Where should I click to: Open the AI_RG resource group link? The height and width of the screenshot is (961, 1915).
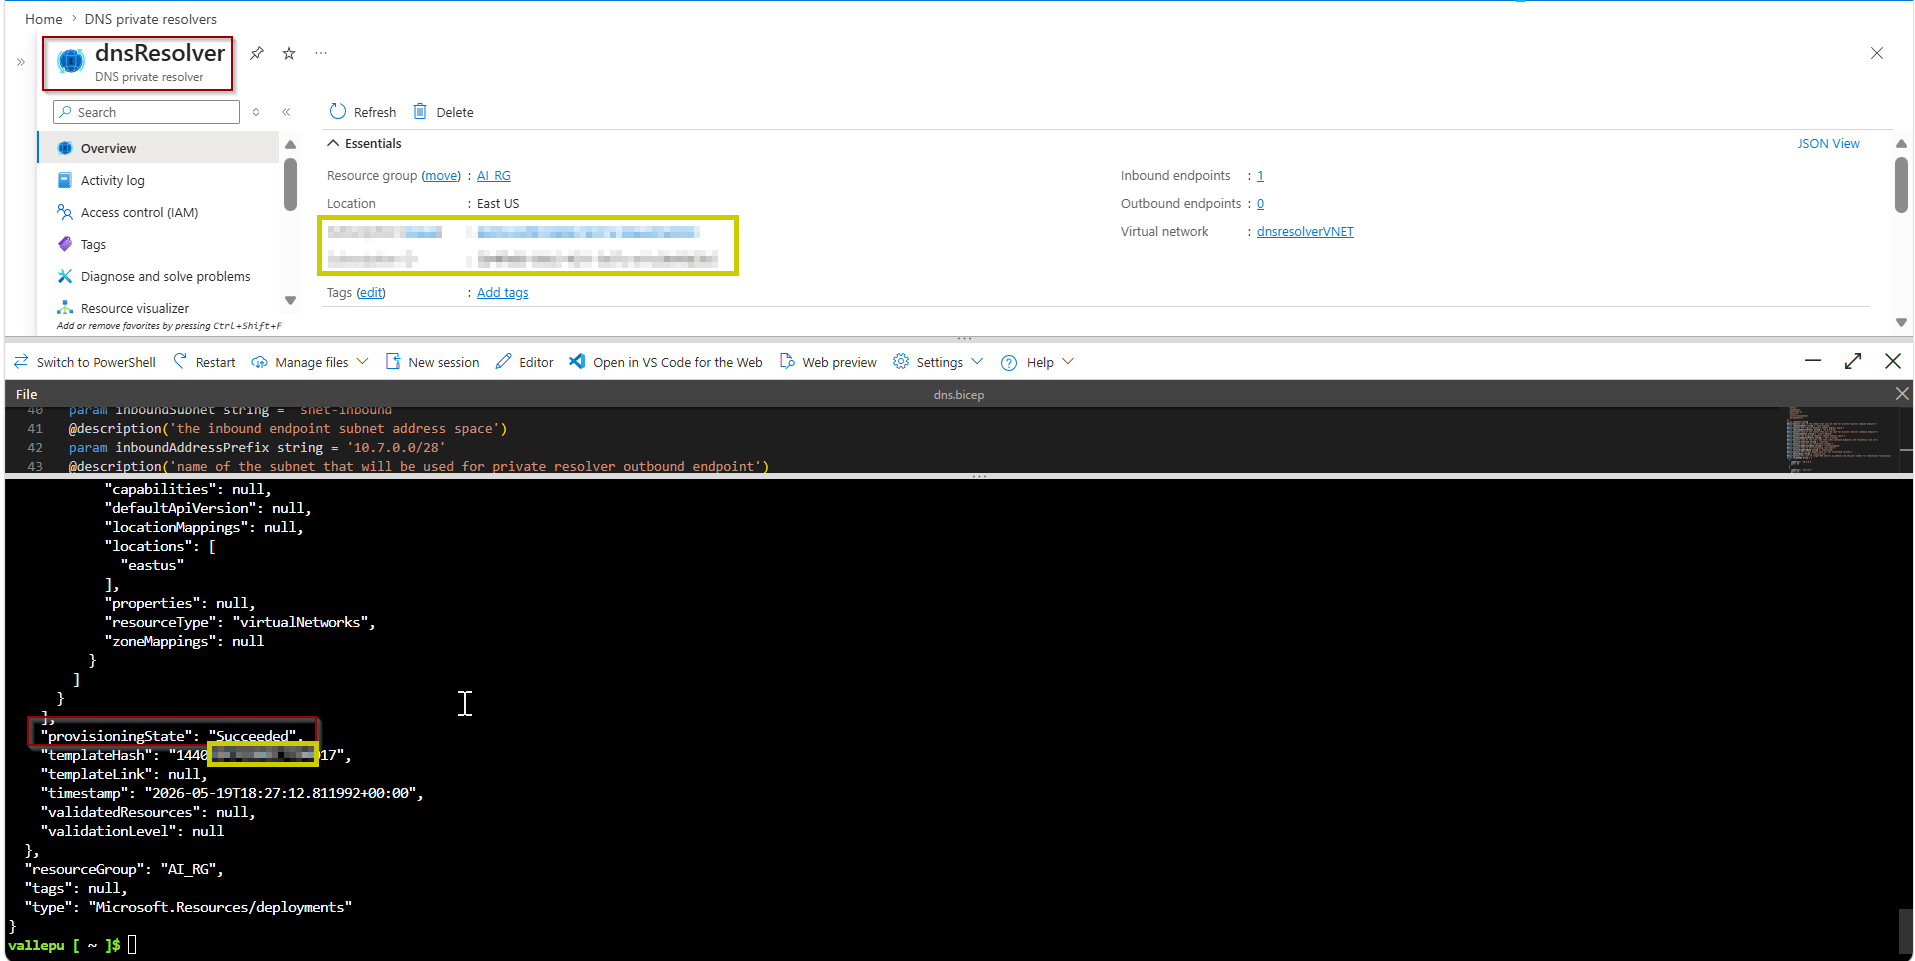point(494,176)
